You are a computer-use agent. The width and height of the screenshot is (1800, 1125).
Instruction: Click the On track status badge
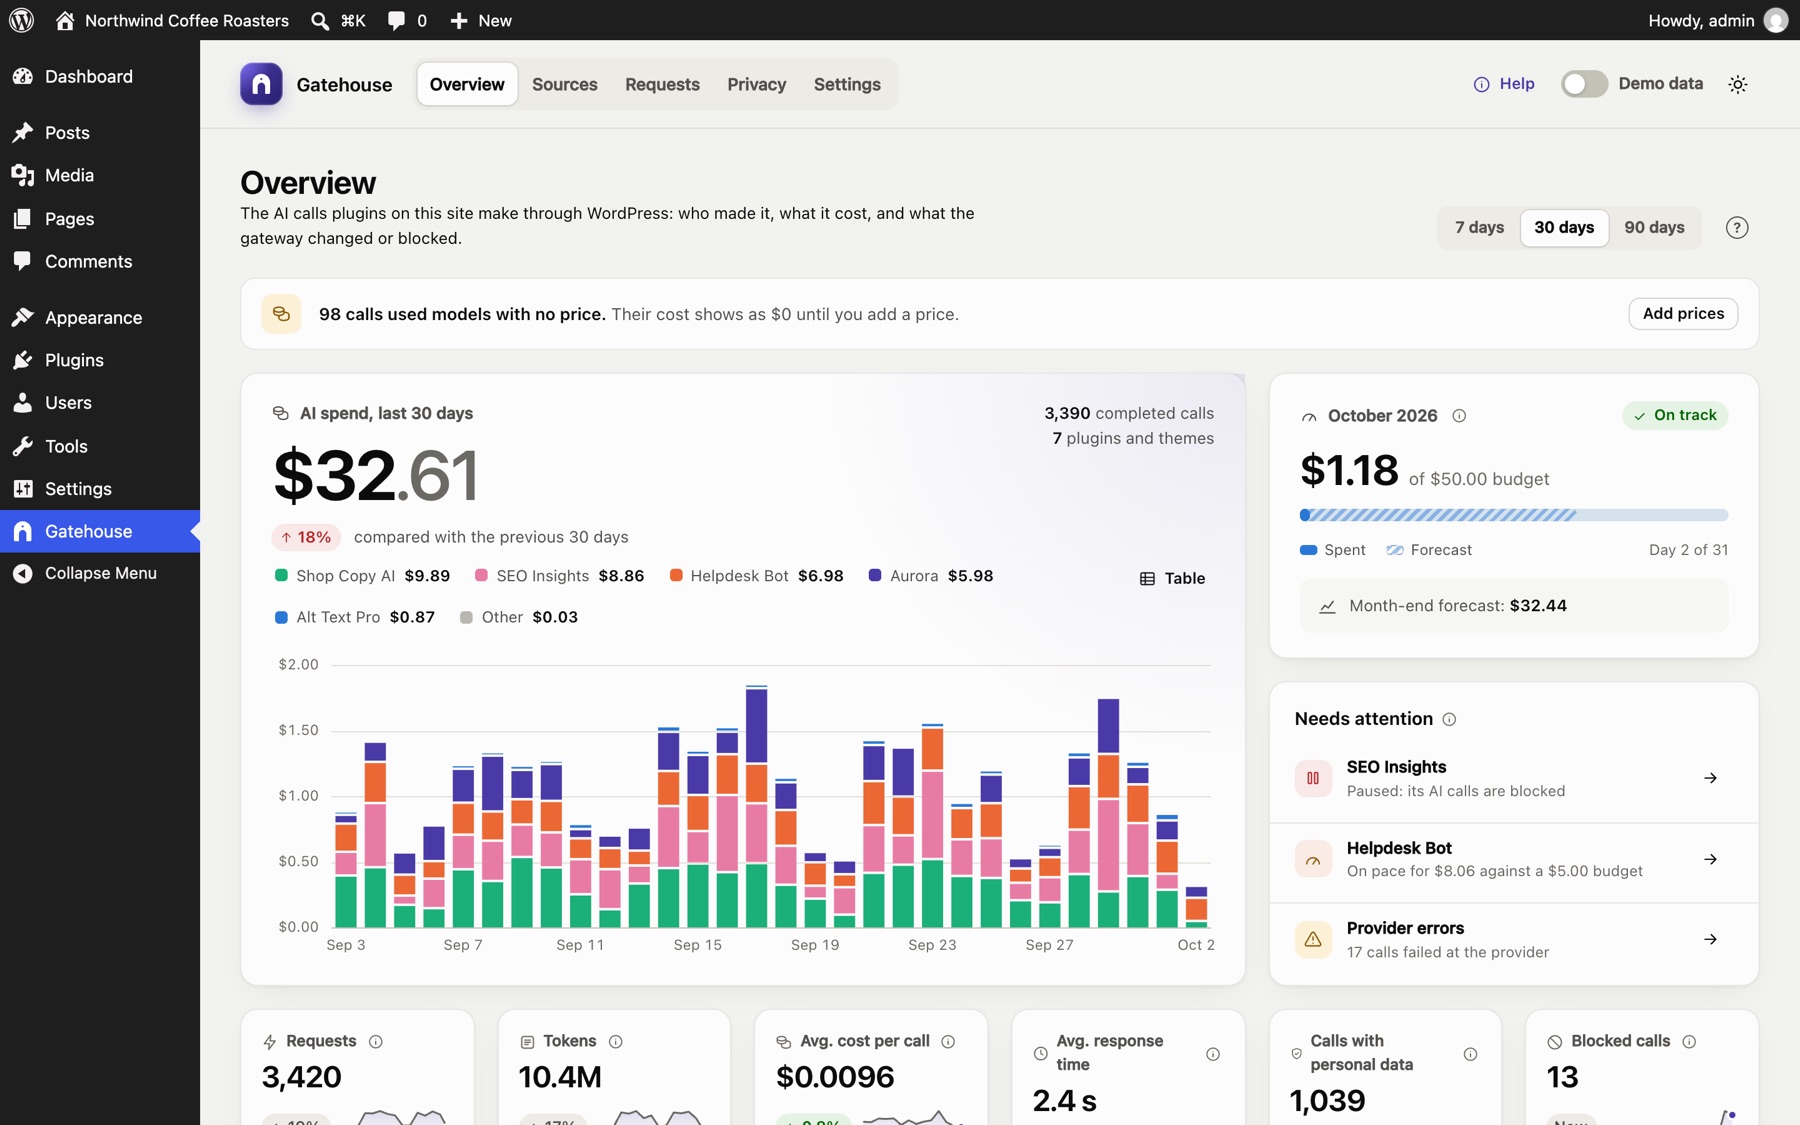[1675, 415]
